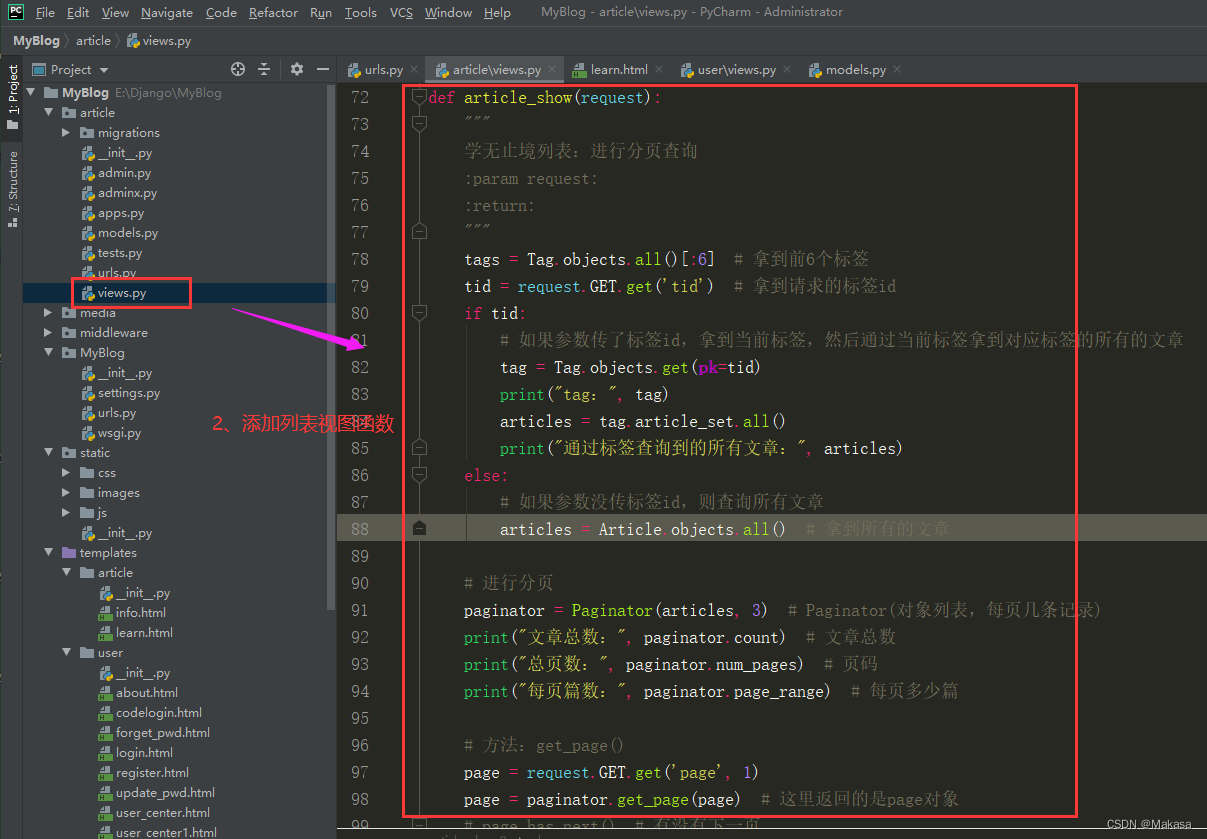Screen dimensions: 1207x839
Task: Open the Structure tool window
Action: 12,188
